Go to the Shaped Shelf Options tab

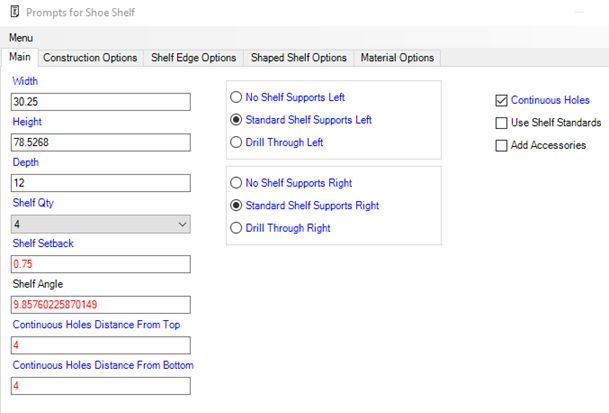299,58
